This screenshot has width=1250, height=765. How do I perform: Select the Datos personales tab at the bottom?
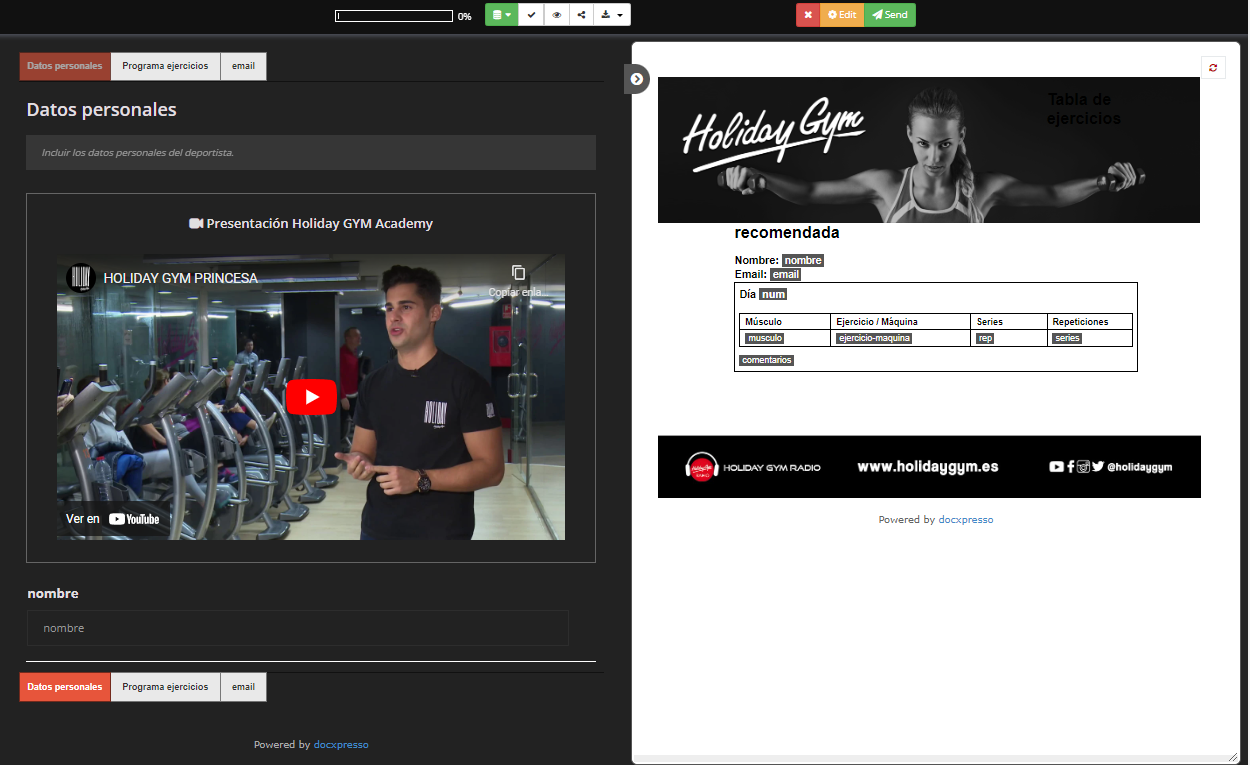pyautogui.click(x=64, y=687)
